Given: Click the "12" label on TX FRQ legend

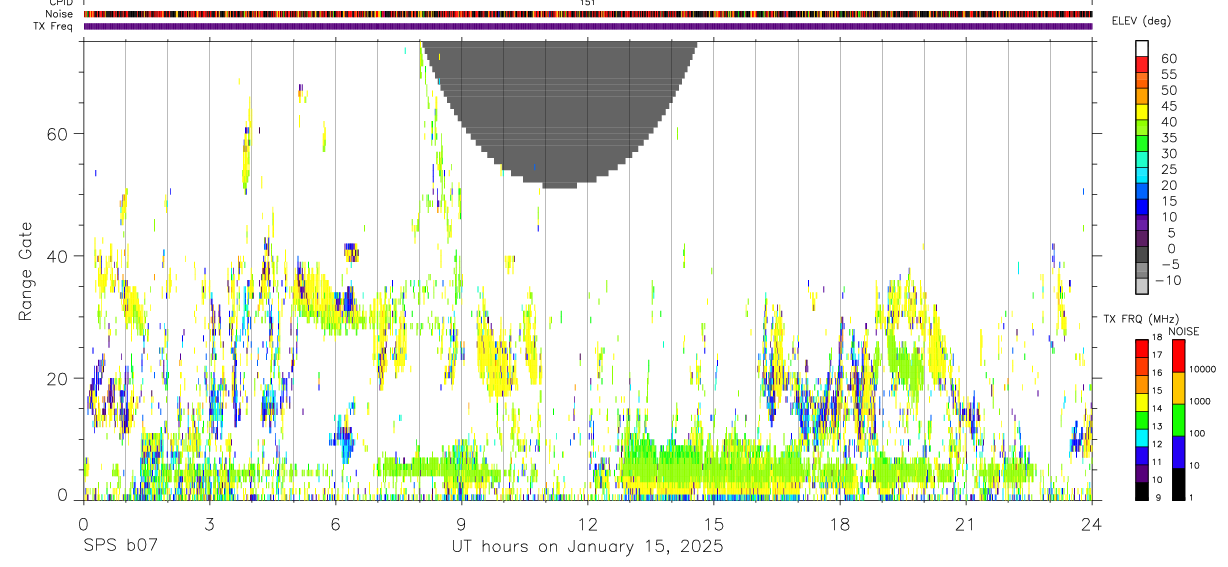Looking at the screenshot, I should [x=1156, y=444].
